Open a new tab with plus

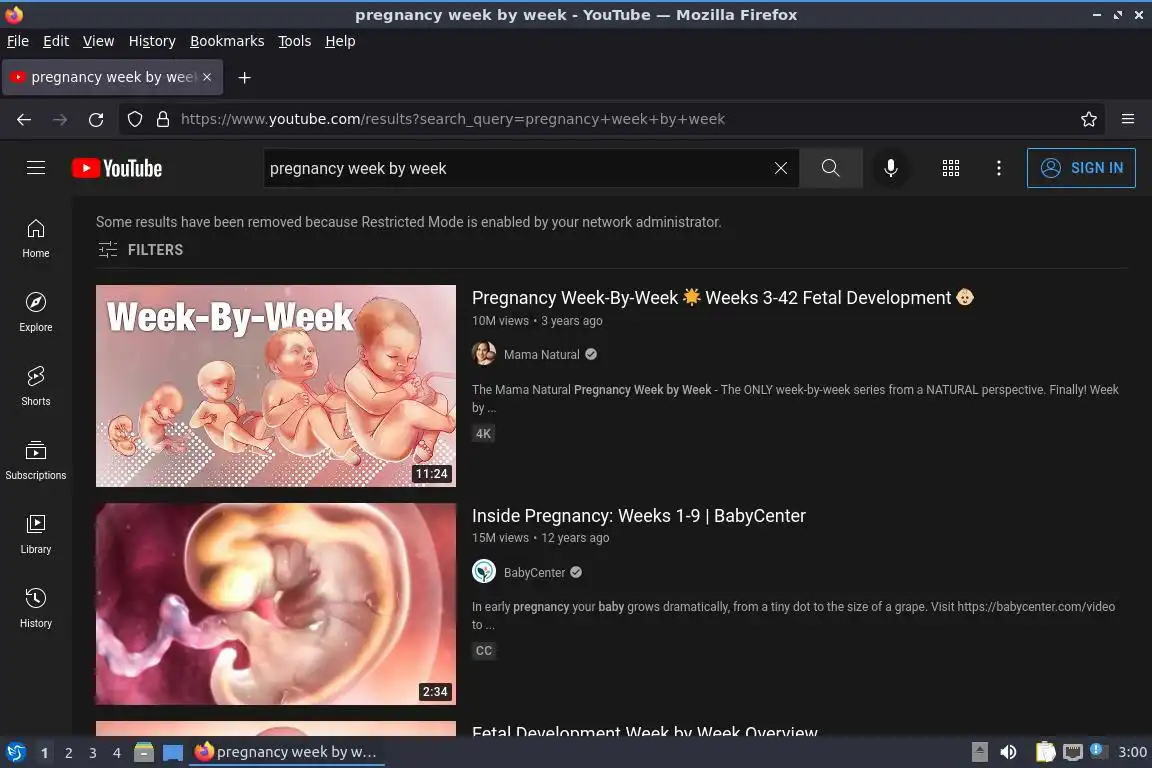(x=245, y=77)
